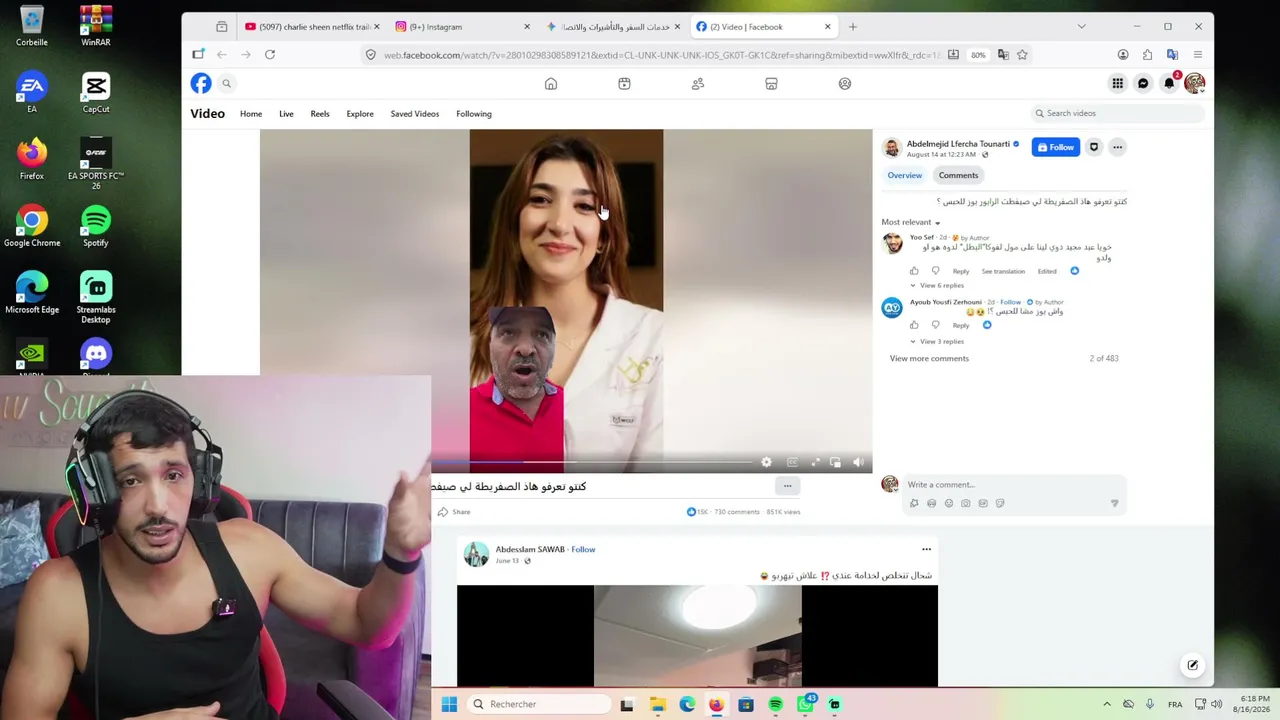Open the Facebook home logo
This screenshot has width=1280, height=720.
tap(201, 84)
